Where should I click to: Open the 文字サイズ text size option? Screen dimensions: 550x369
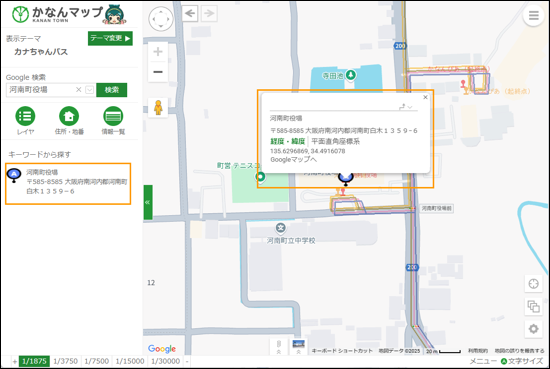522,361
